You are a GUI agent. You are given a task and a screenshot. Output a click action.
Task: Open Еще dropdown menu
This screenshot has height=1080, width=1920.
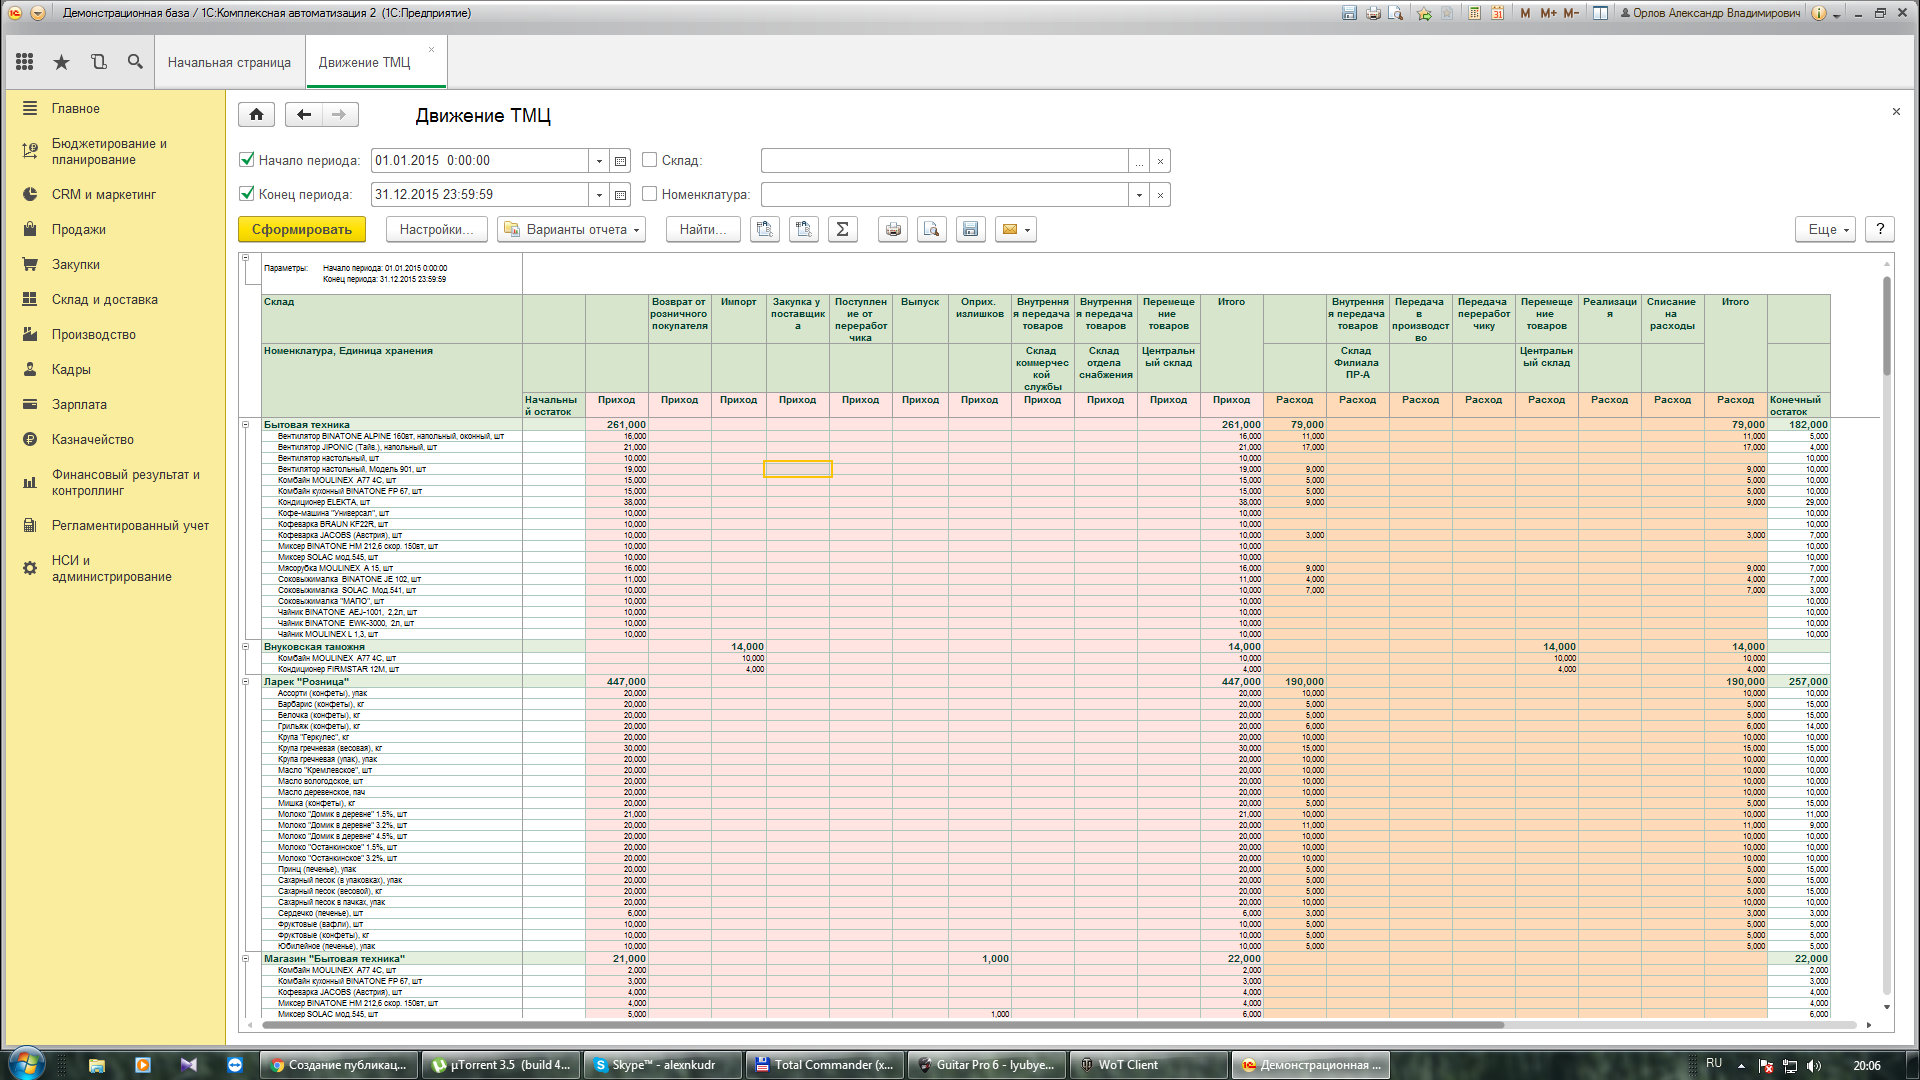[1826, 230]
